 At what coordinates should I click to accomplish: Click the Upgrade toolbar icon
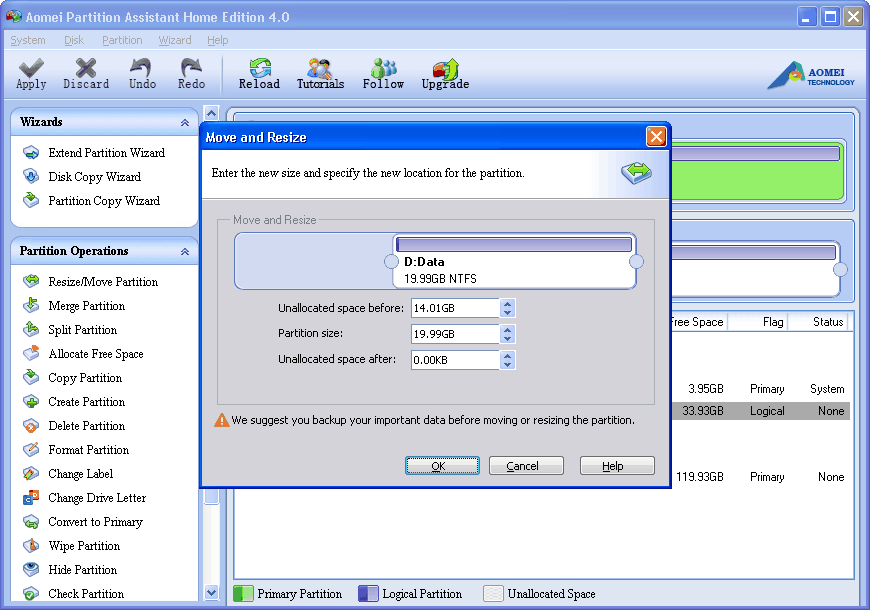point(445,74)
